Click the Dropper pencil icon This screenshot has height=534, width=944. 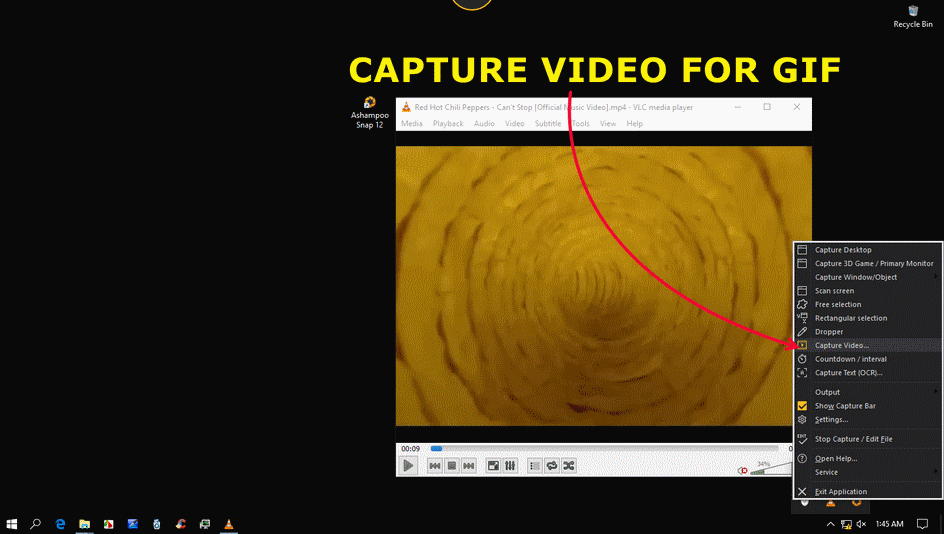click(x=802, y=332)
